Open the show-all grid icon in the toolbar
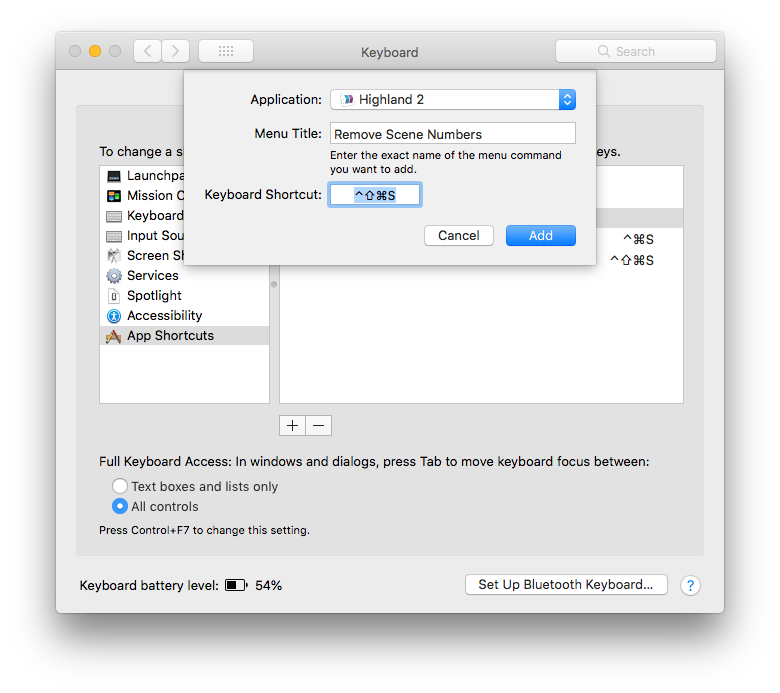The image size is (780, 693). [x=225, y=51]
